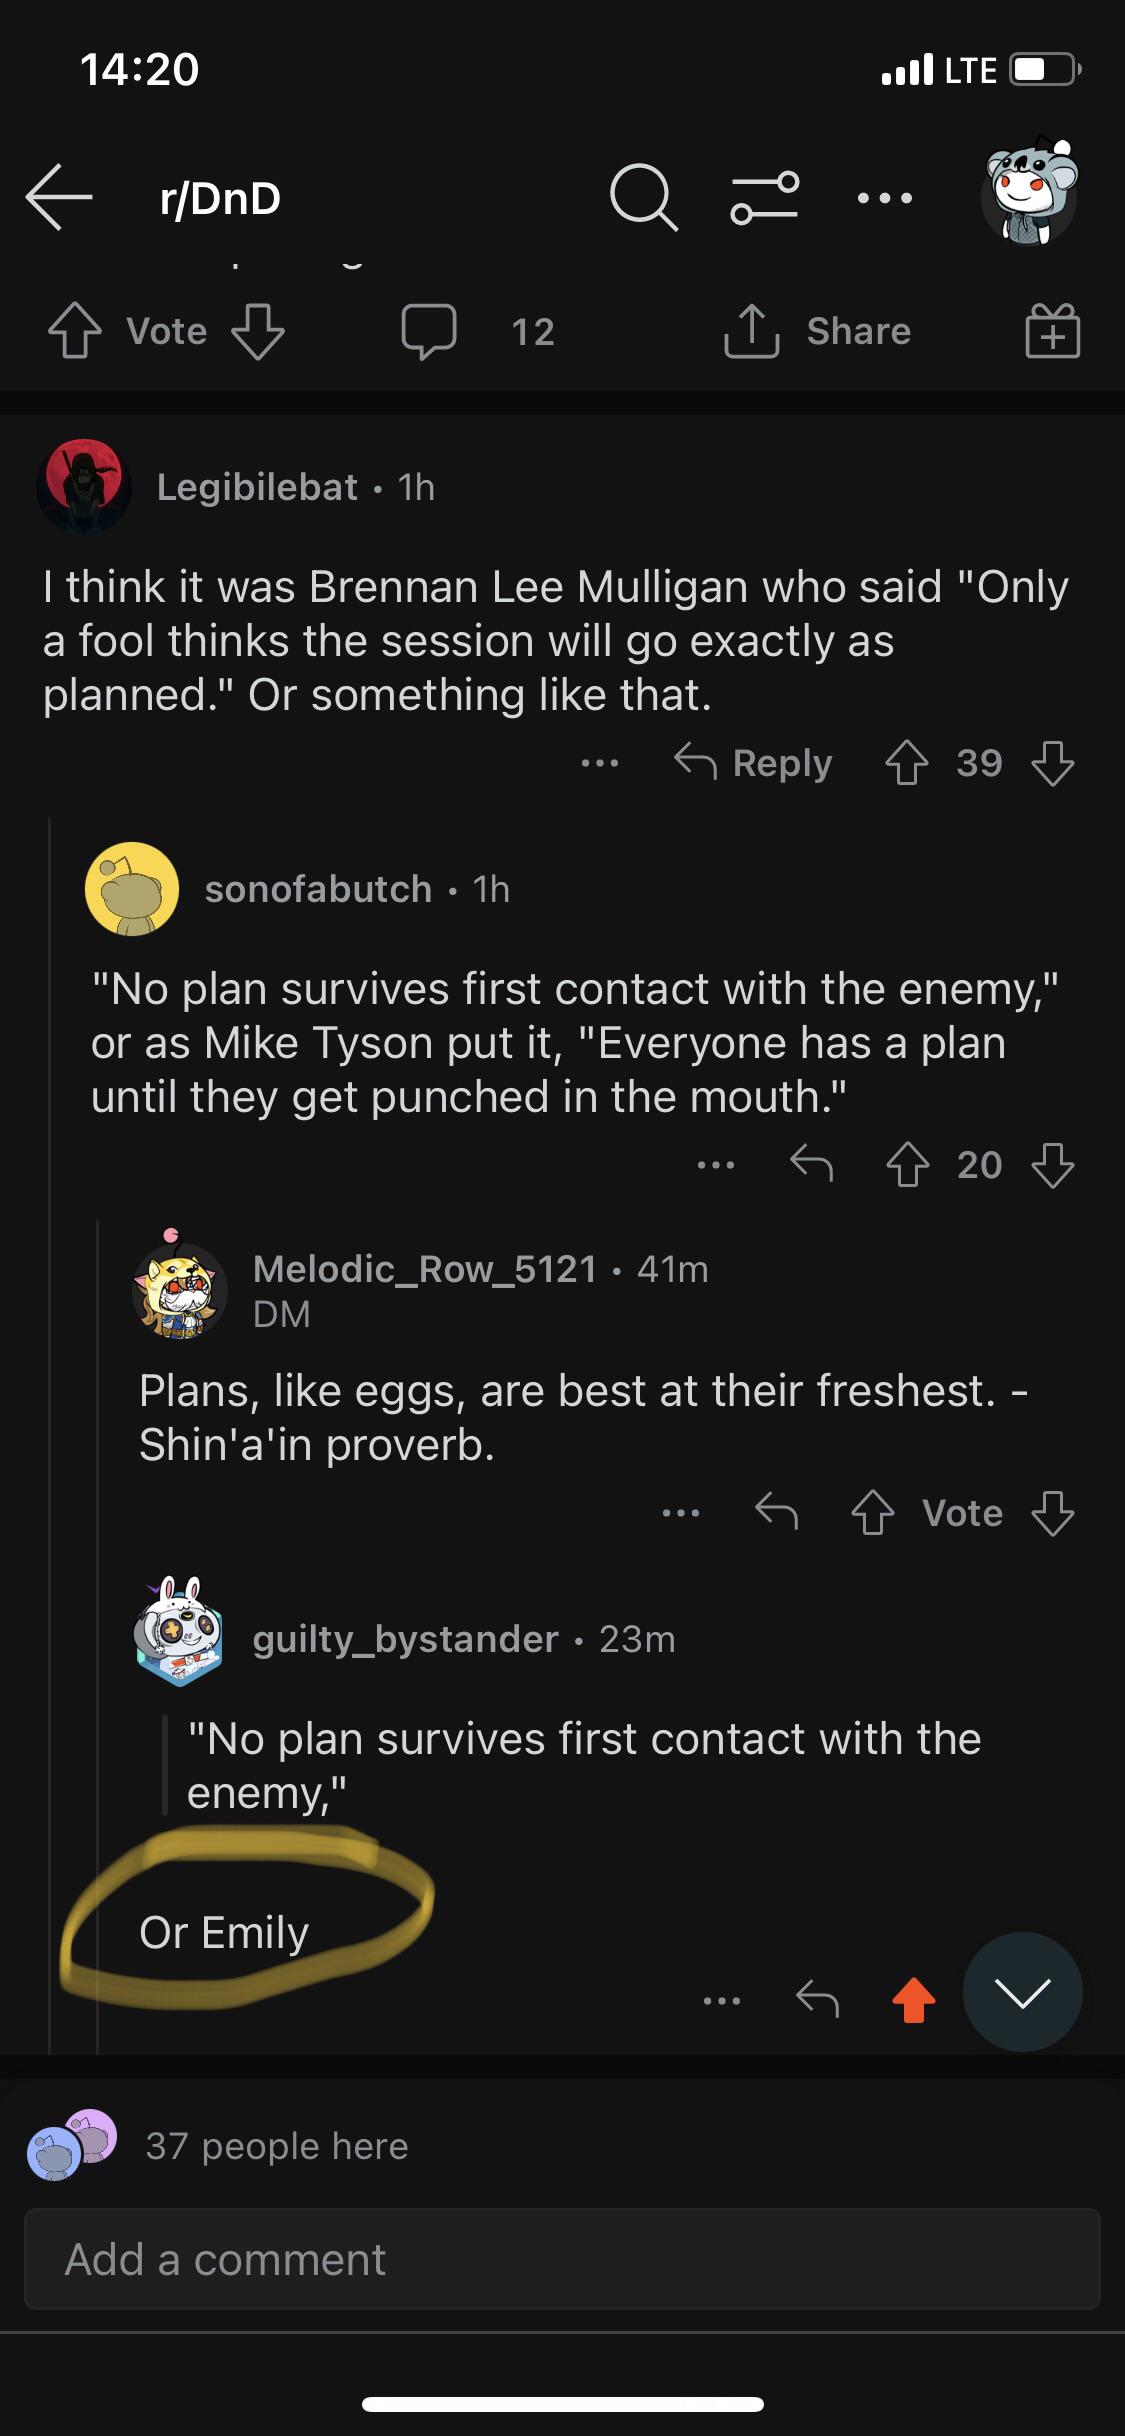
Task: Reply to Legibilebat's comment
Action: (x=753, y=764)
